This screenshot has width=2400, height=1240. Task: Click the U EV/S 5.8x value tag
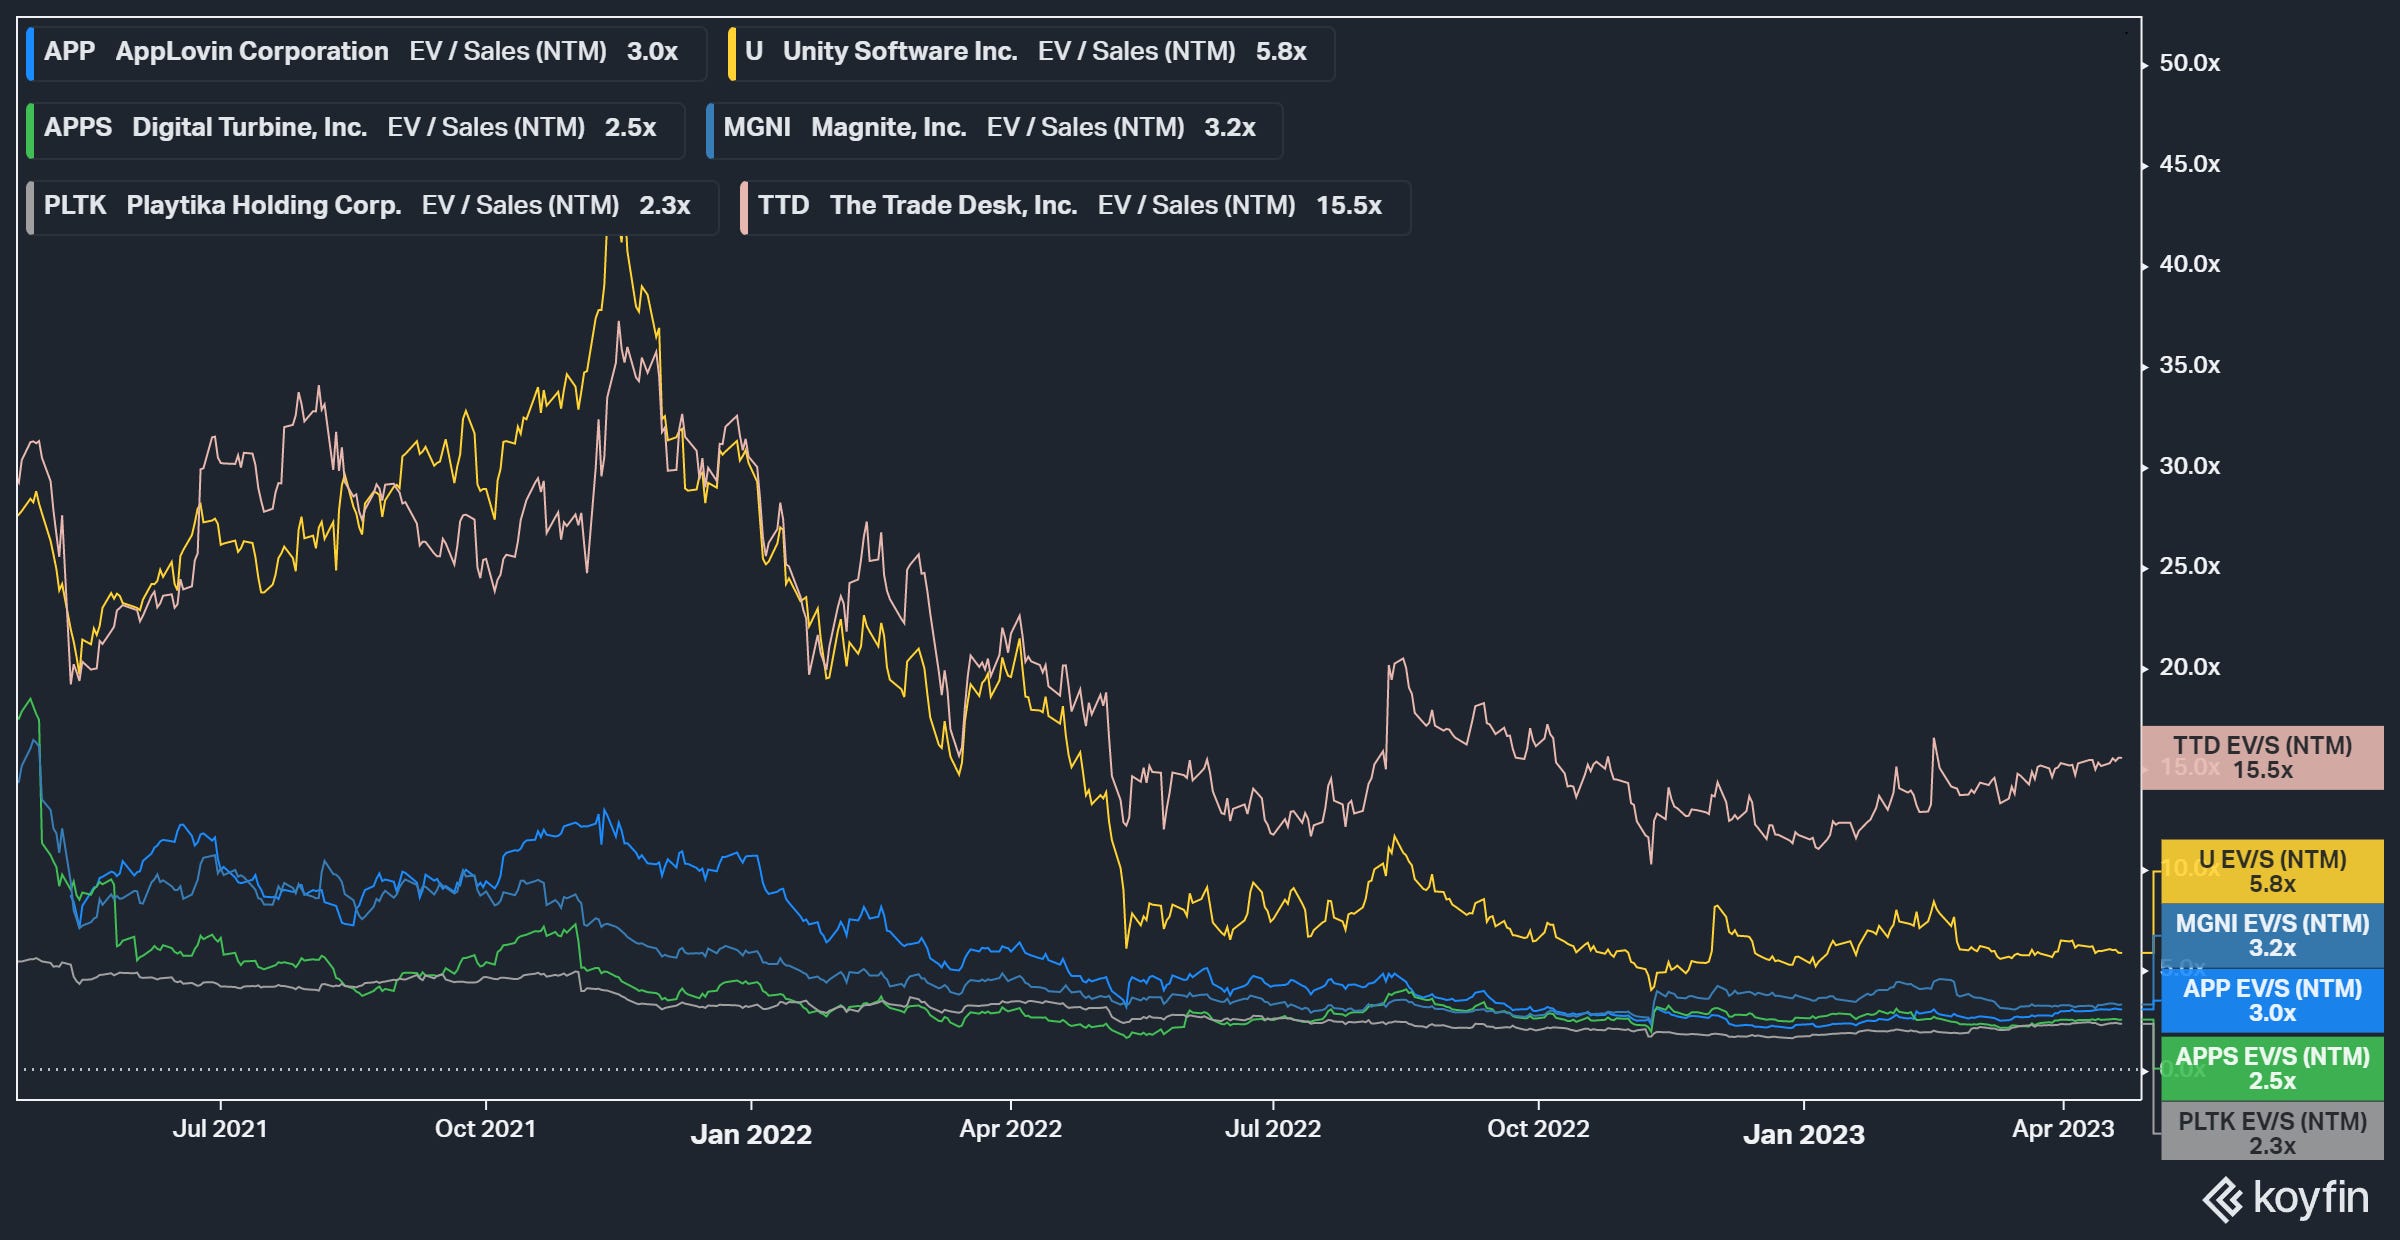coord(2272,871)
